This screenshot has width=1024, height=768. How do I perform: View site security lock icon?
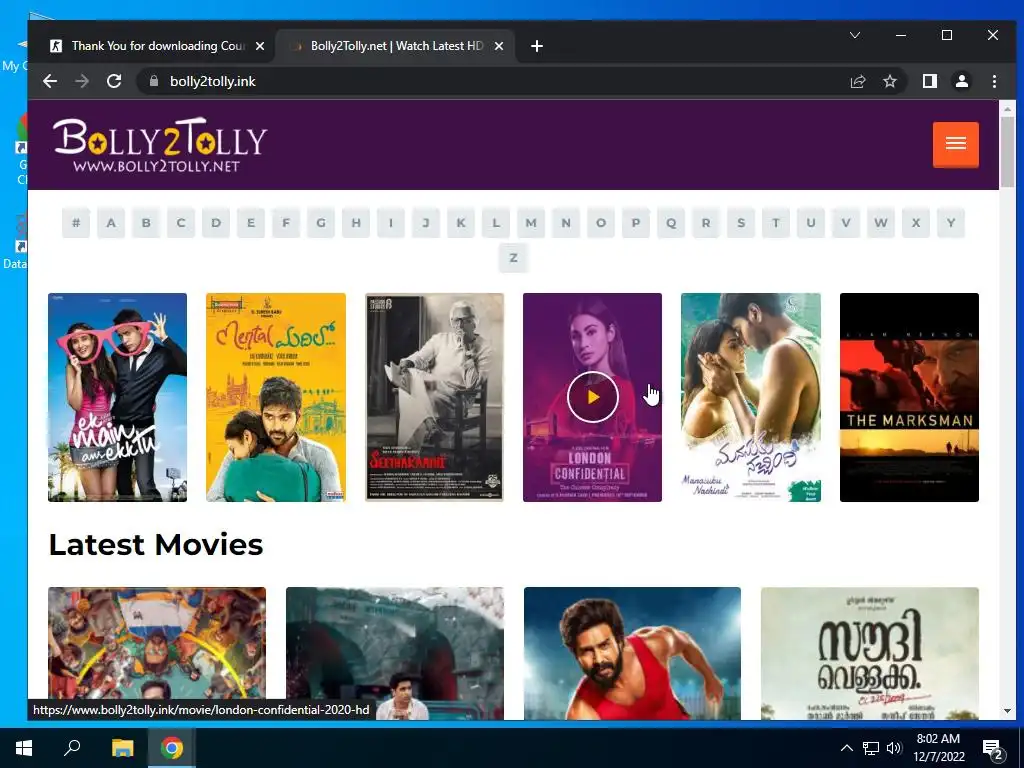click(x=154, y=81)
